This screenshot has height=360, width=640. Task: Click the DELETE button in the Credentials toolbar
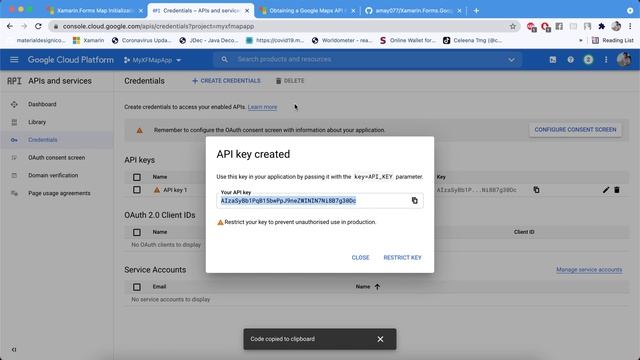click(290, 81)
